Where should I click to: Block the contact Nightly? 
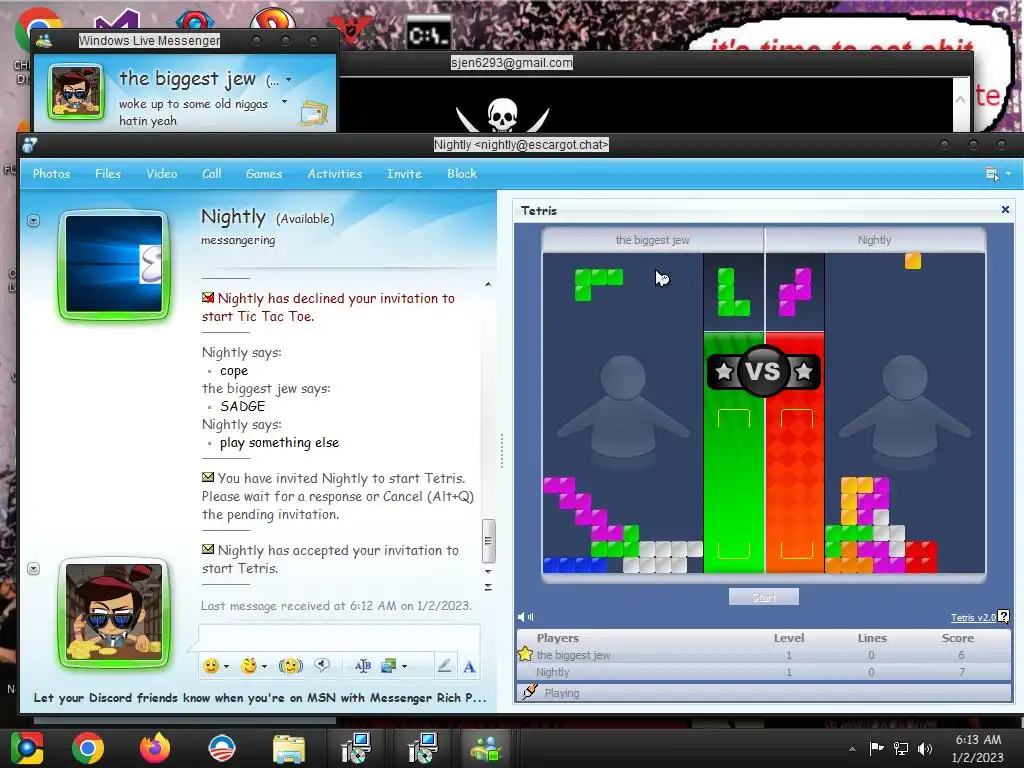(462, 174)
